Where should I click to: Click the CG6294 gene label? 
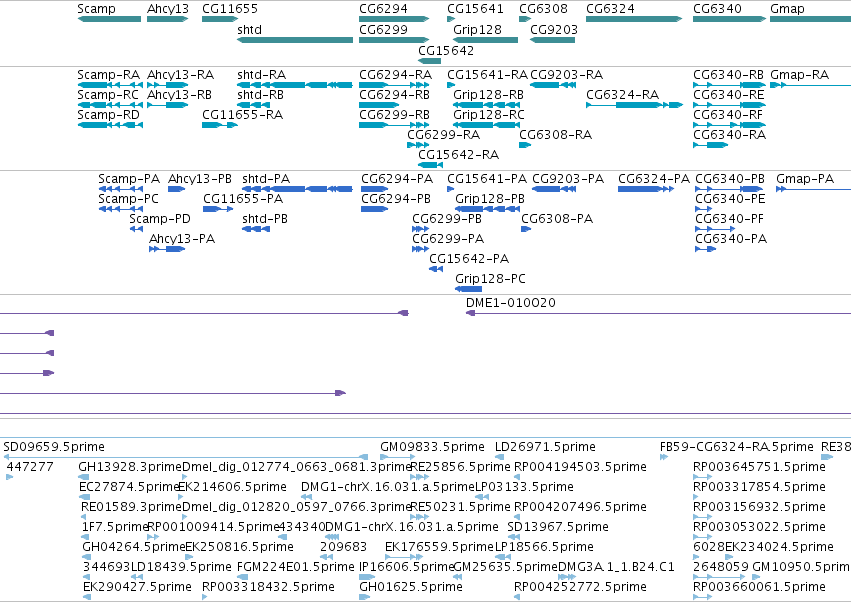click(383, 9)
